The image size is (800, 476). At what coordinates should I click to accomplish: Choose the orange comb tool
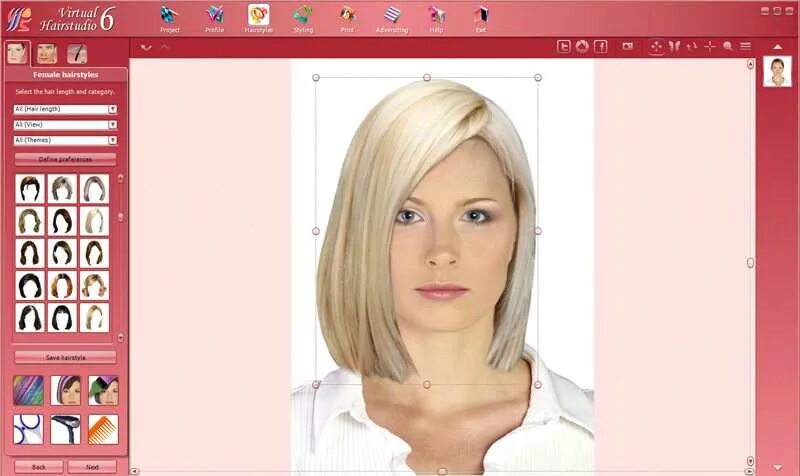(103, 429)
